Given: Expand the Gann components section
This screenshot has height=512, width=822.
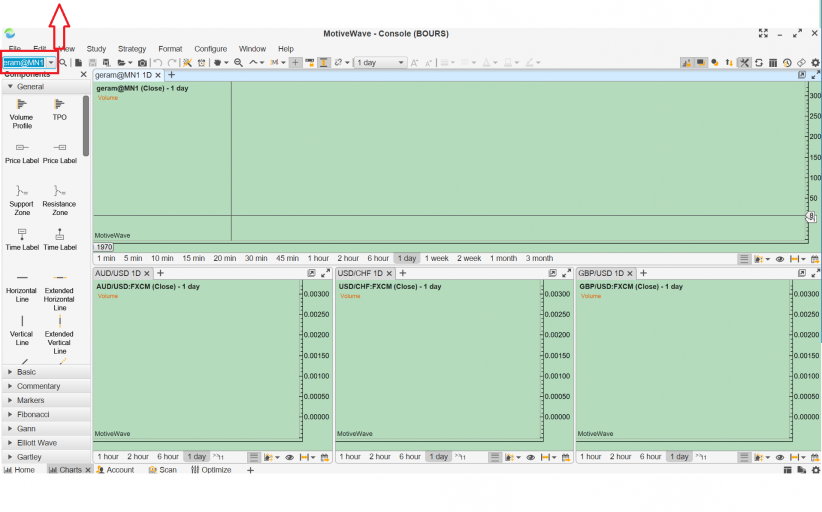Looking at the screenshot, I should click(46, 429).
